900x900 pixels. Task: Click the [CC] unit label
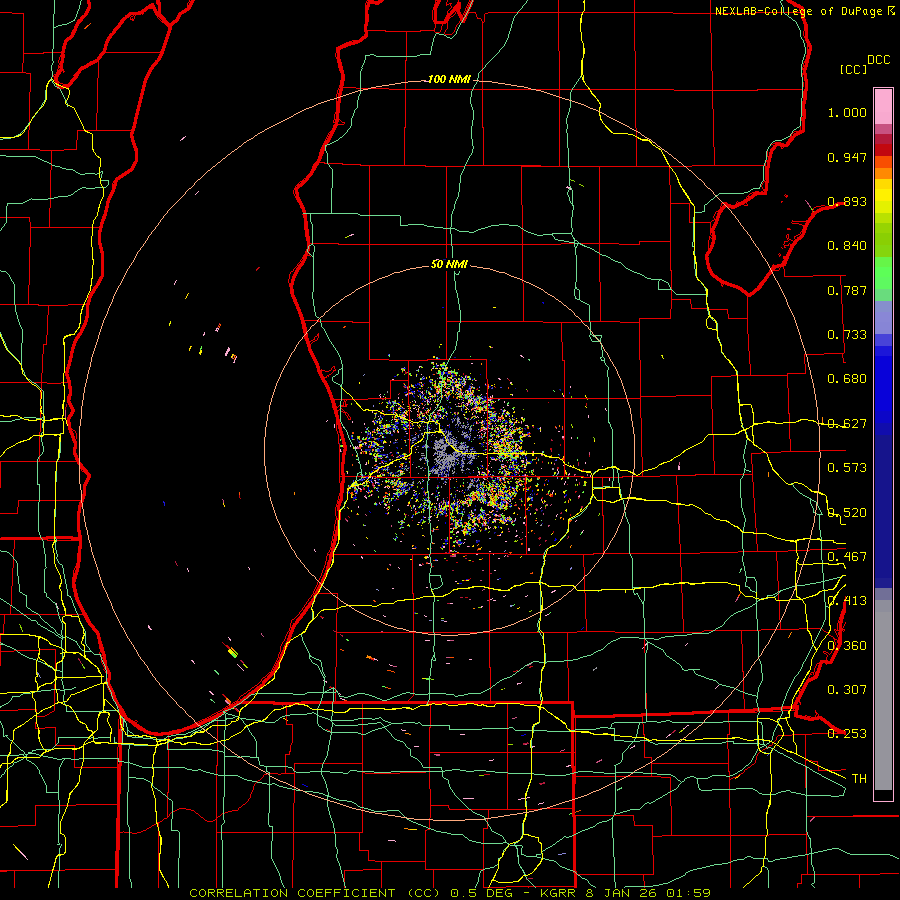click(853, 69)
